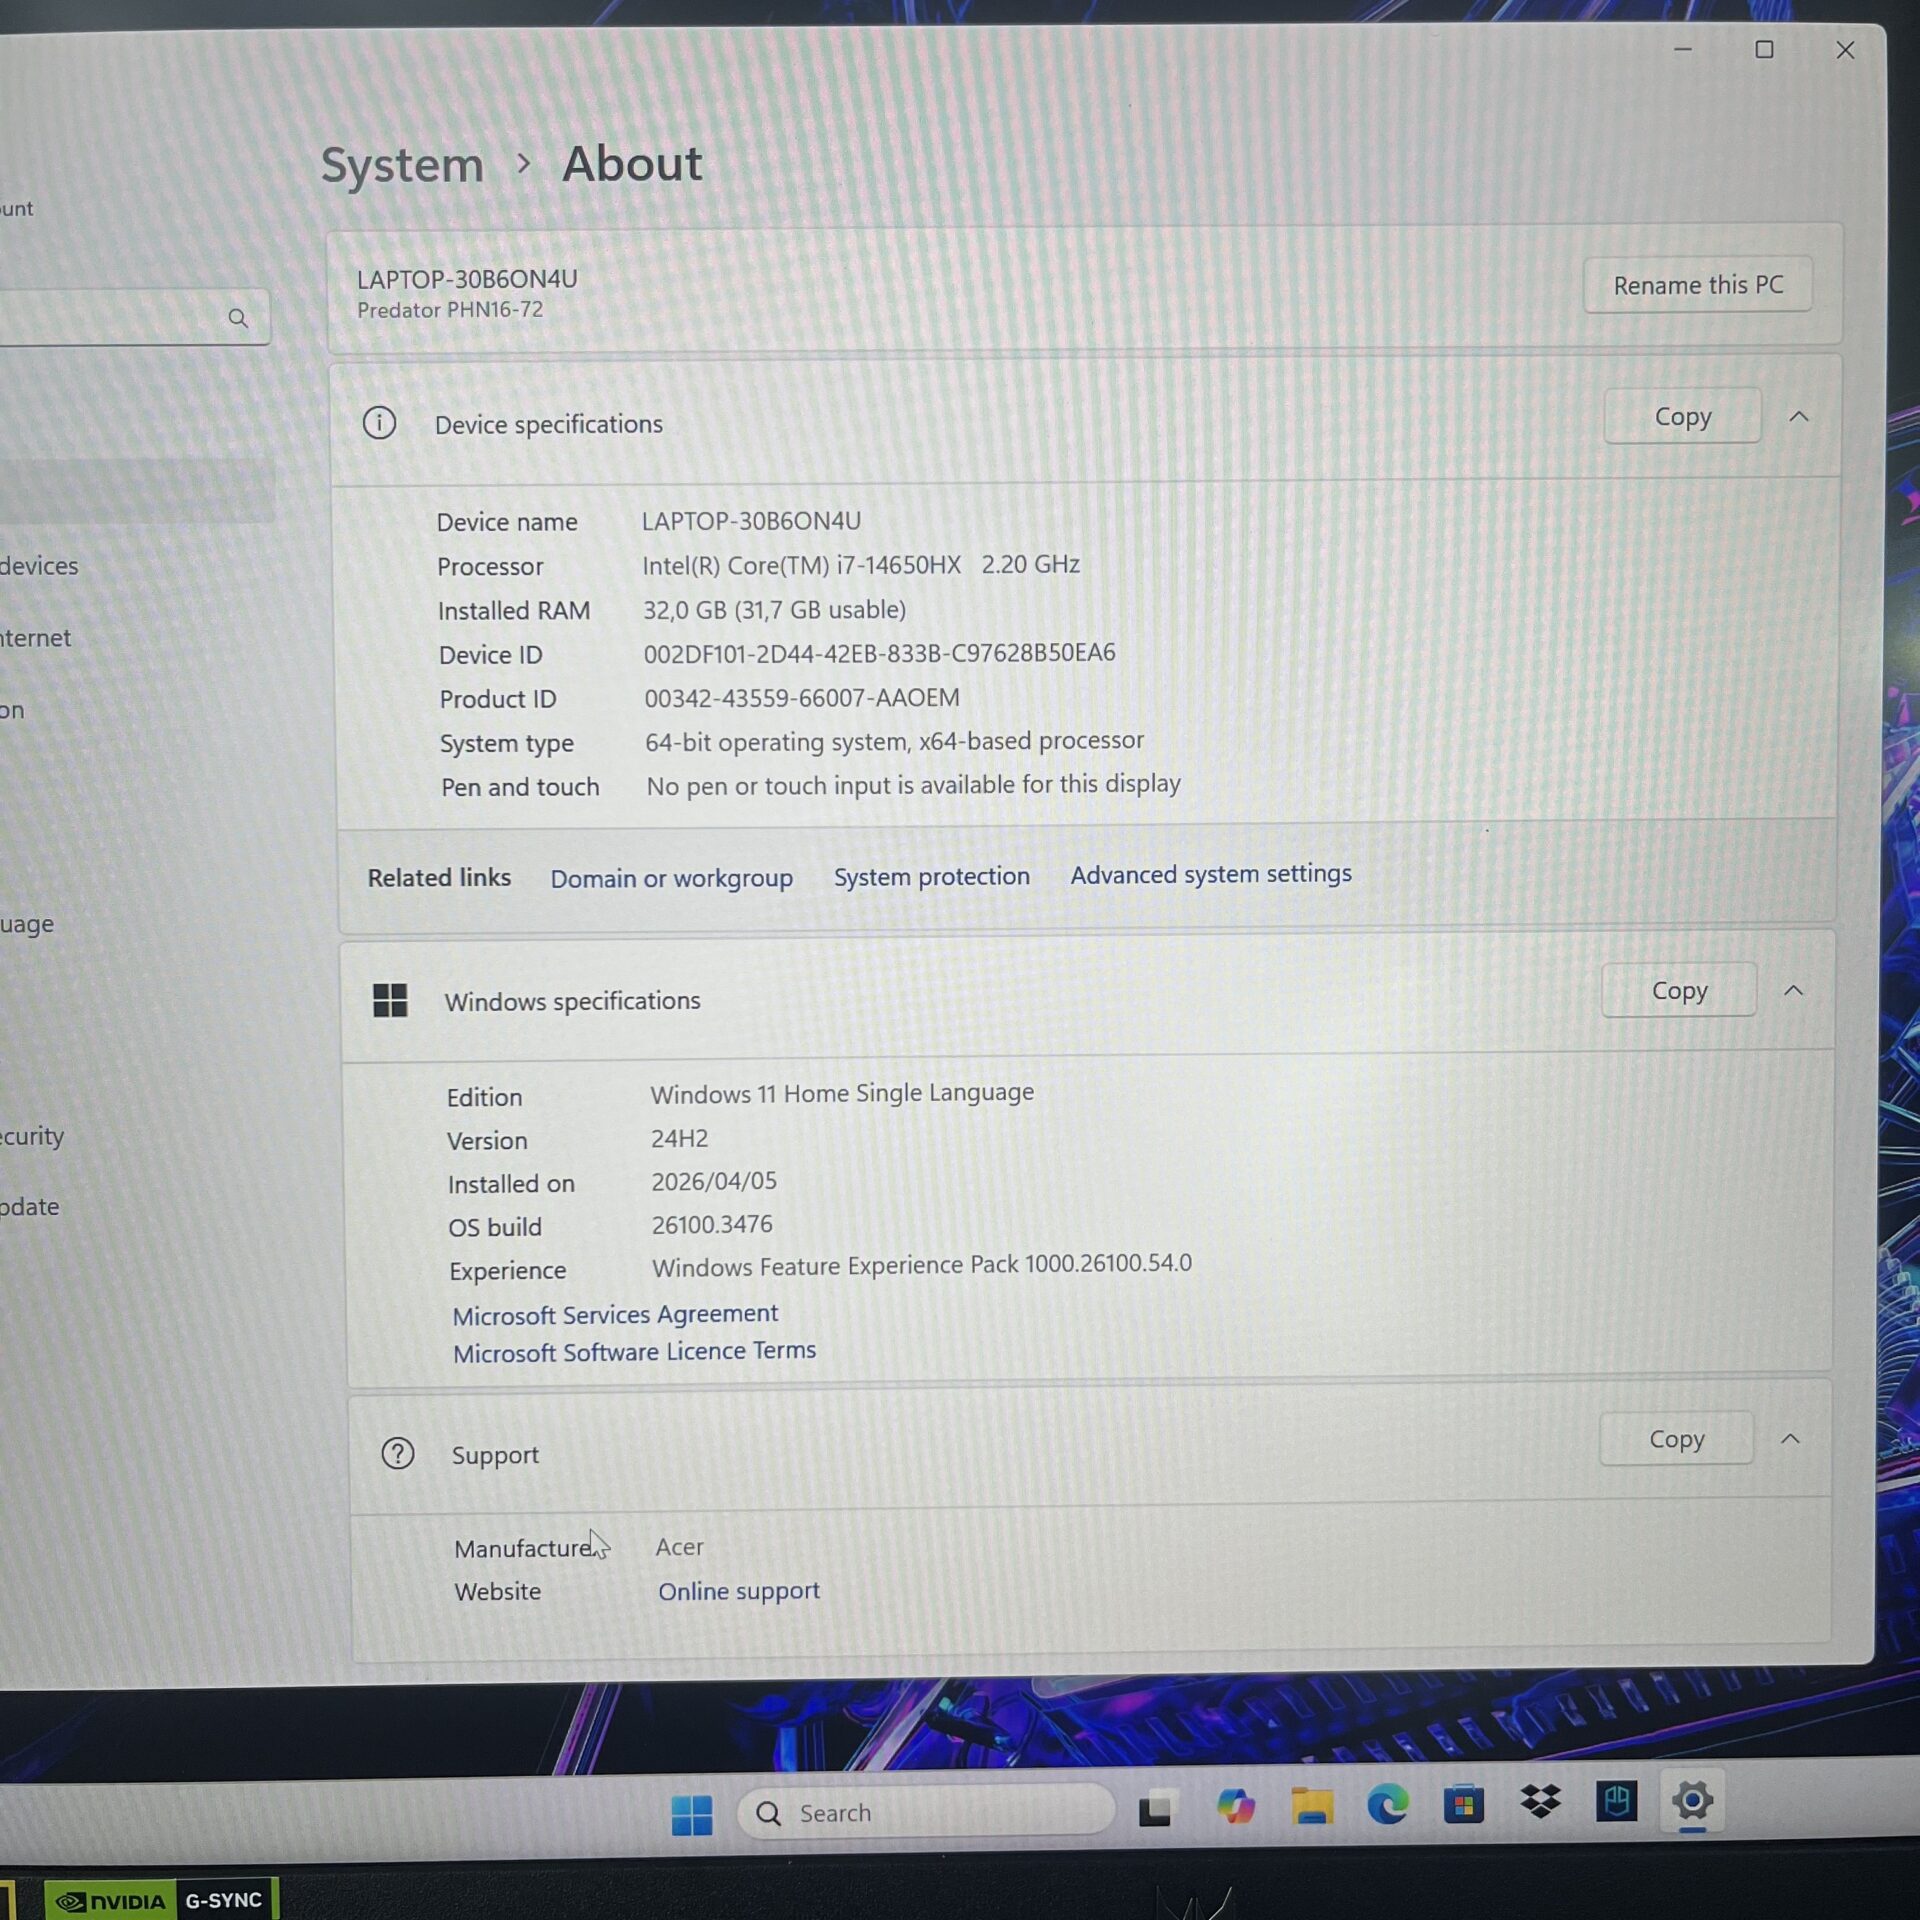Open the Windows Start menu
This screenshot has width=1920, height=1920.
(692, 1814)
